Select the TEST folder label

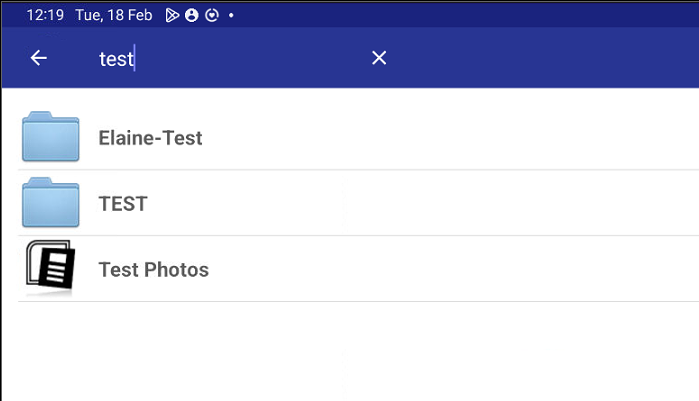click(123, 204)
